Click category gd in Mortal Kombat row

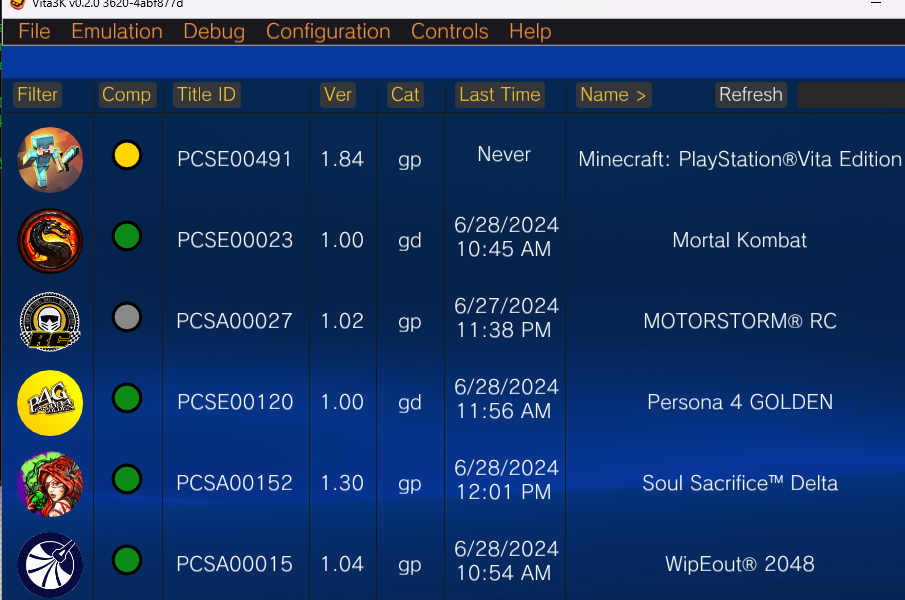[410, 241]
